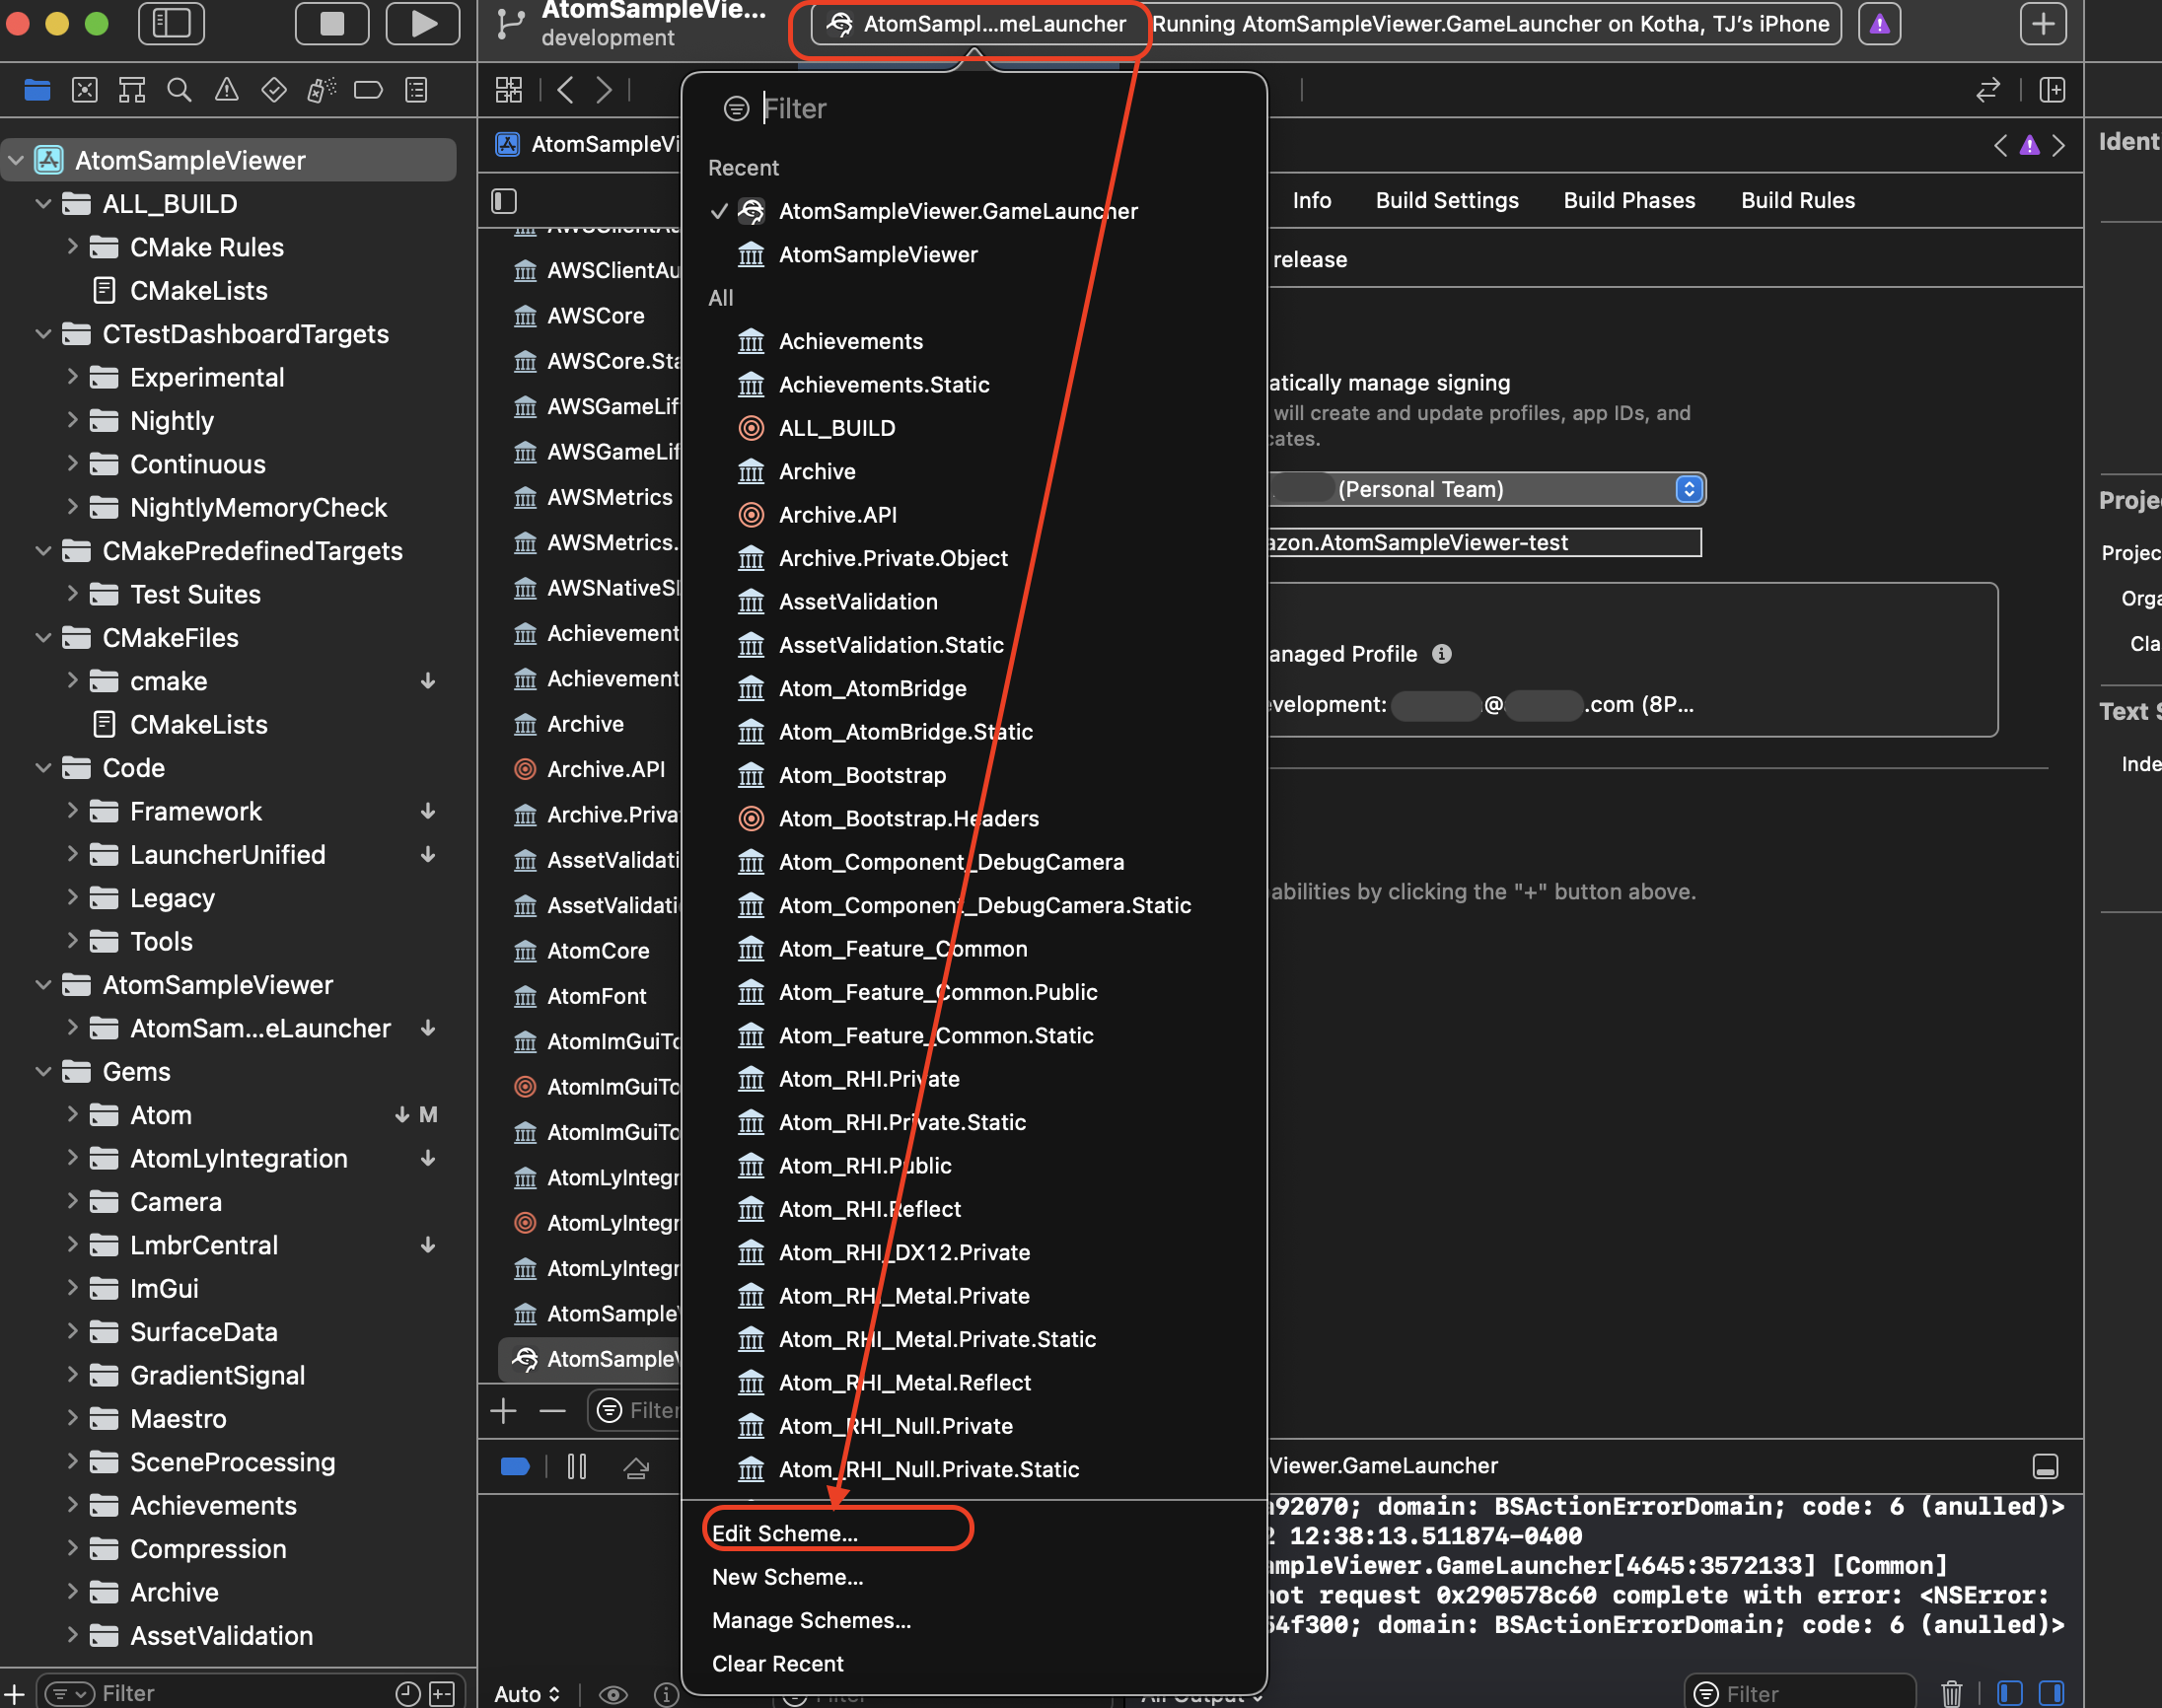Click the Library plus button
Image resolution: width=2162 pixels, height=1708 pixels.
tap(2042, 24)
